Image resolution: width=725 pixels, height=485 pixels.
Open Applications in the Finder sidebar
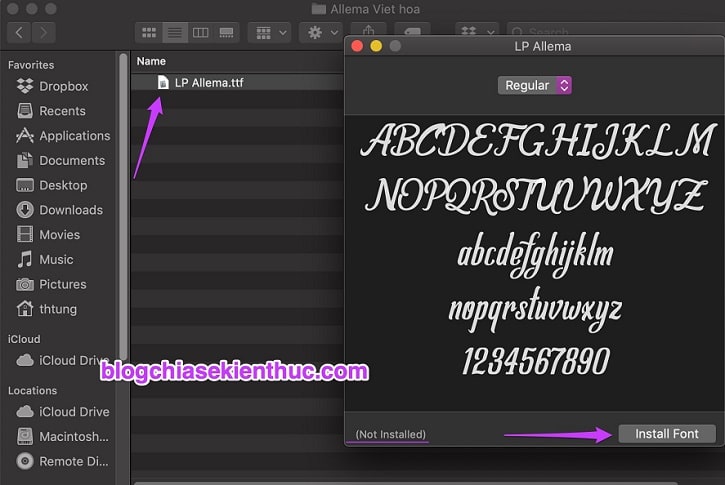click(x=63, y=135)
